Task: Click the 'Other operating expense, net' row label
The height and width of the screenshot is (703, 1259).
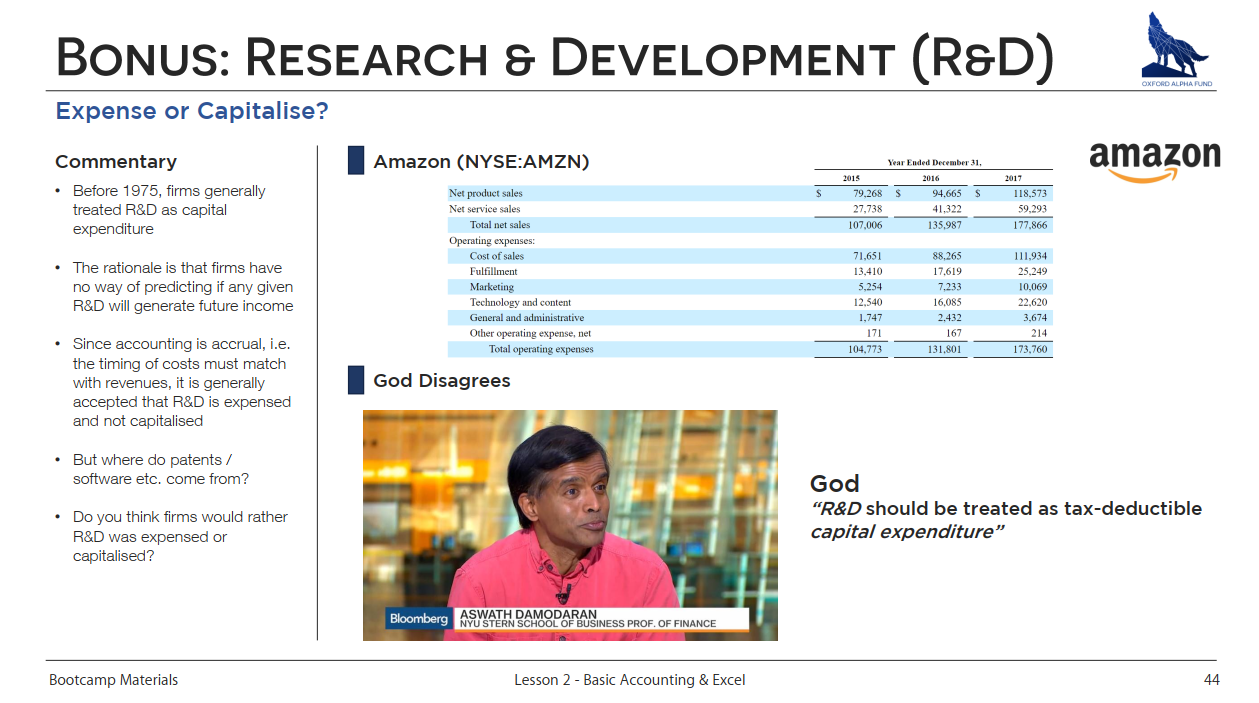Action: [x=531, y=333]
